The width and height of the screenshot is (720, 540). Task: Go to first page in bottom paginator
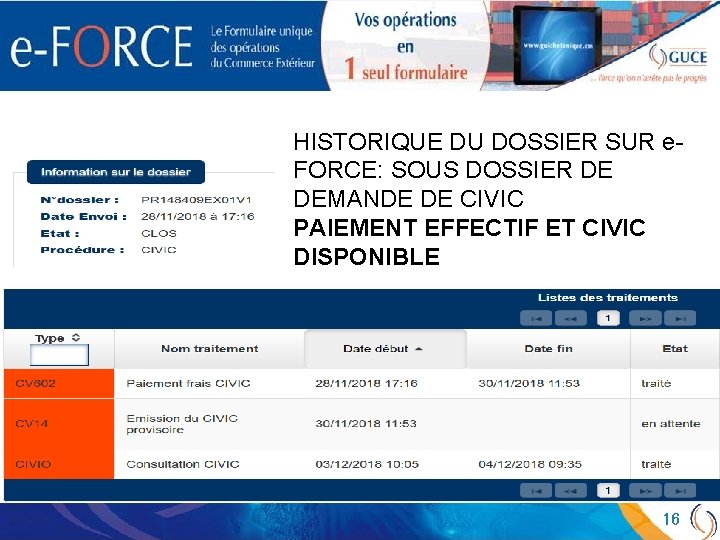pos(536,490)
